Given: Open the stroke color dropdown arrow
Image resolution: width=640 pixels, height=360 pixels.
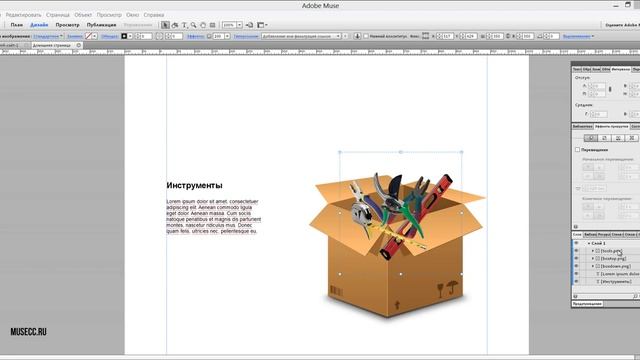Looking at the screenshot, I should coord(130,36).
